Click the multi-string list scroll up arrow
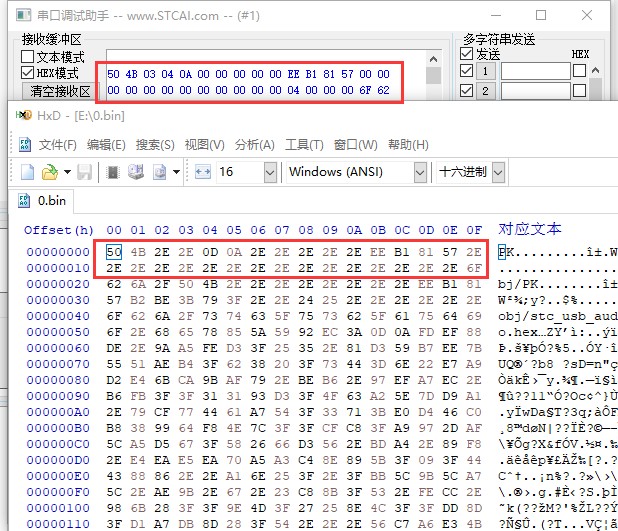 [x=596, y=71]
